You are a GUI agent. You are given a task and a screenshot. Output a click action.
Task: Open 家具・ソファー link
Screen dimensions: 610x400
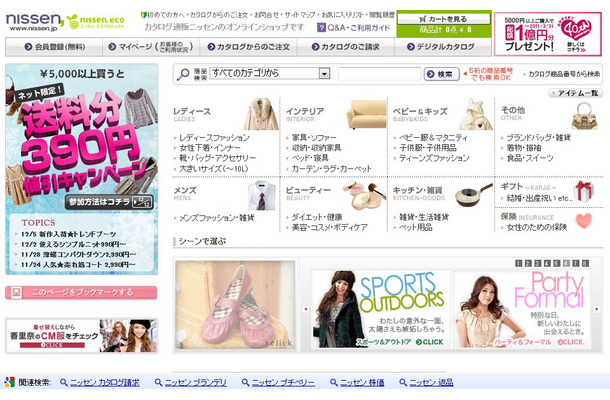click(x=314, y=137)
